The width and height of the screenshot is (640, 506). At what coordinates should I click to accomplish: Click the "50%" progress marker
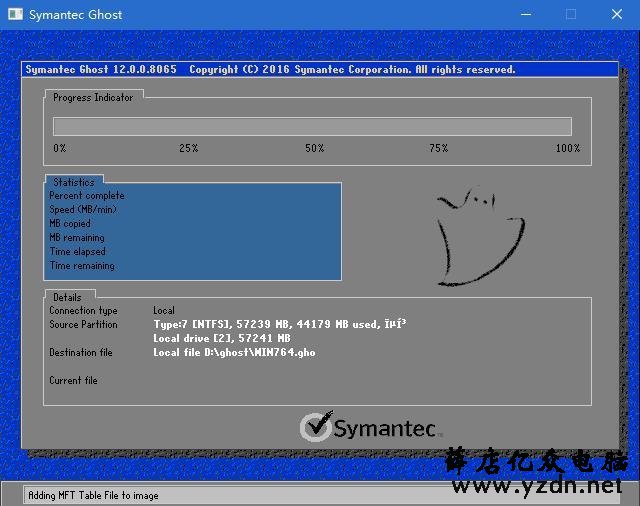pos(315,148)
